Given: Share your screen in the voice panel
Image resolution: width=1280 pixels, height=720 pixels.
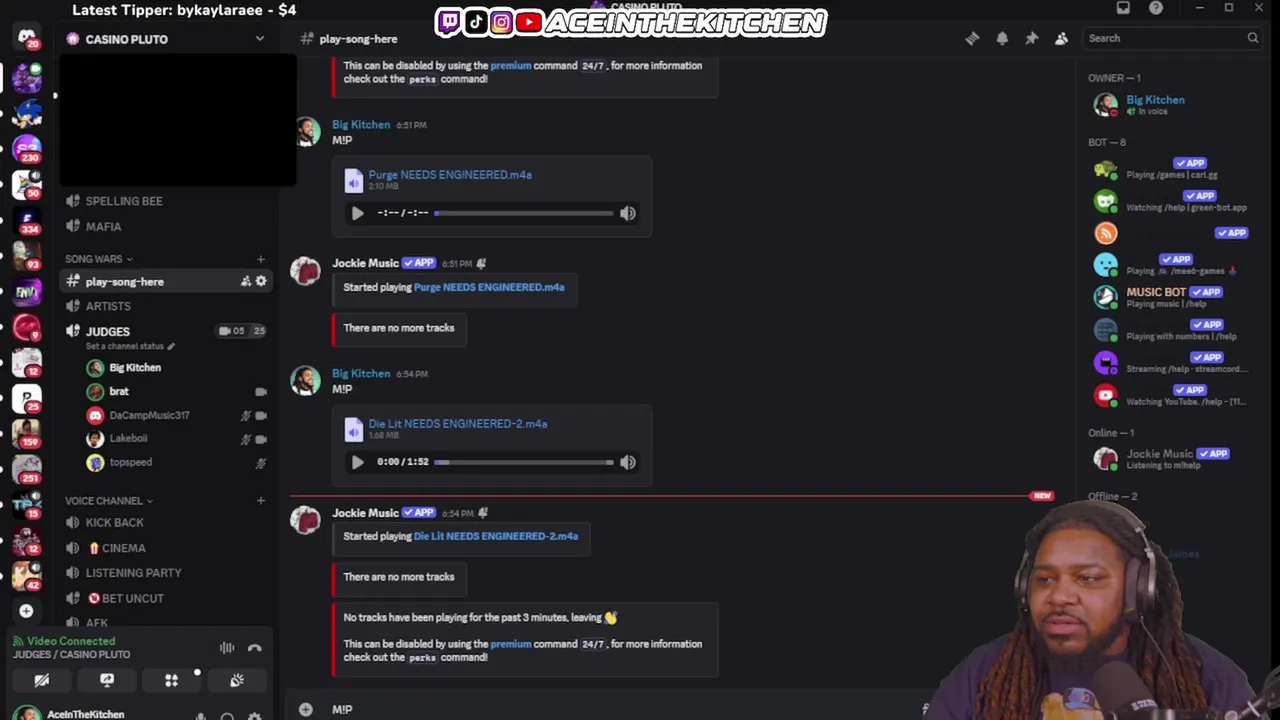Looking at the screenshot, I should tap(107, 680).
